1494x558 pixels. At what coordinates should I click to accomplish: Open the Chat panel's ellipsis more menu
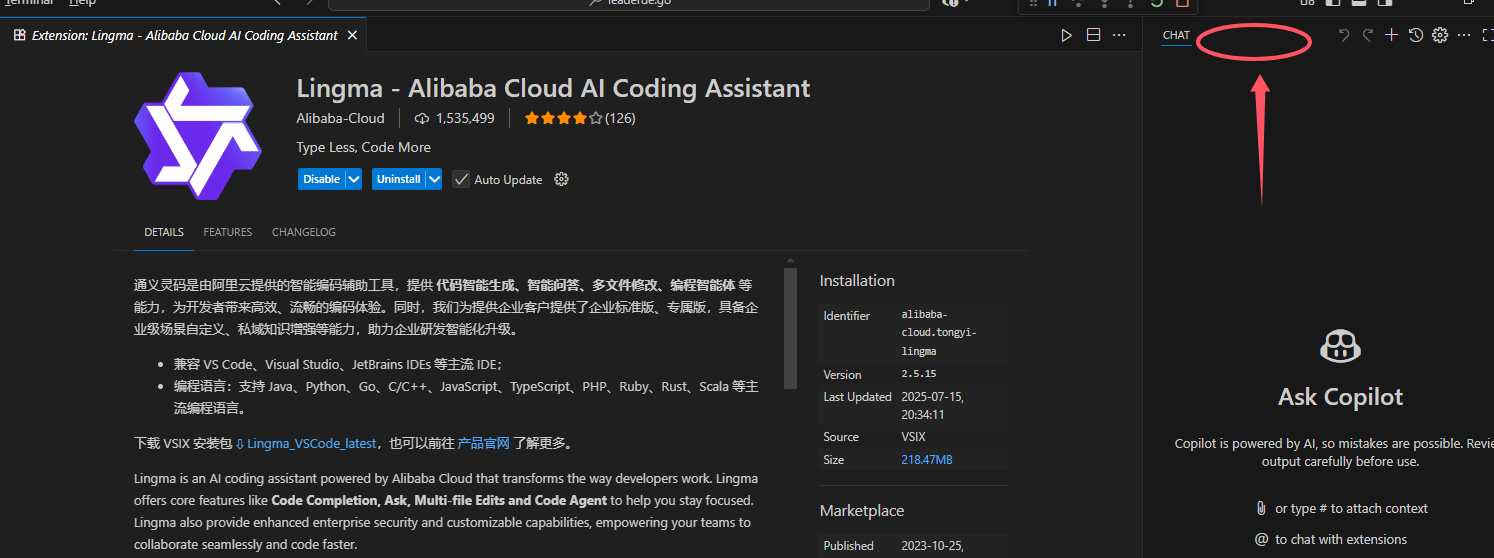click(x=1464, y=35)
